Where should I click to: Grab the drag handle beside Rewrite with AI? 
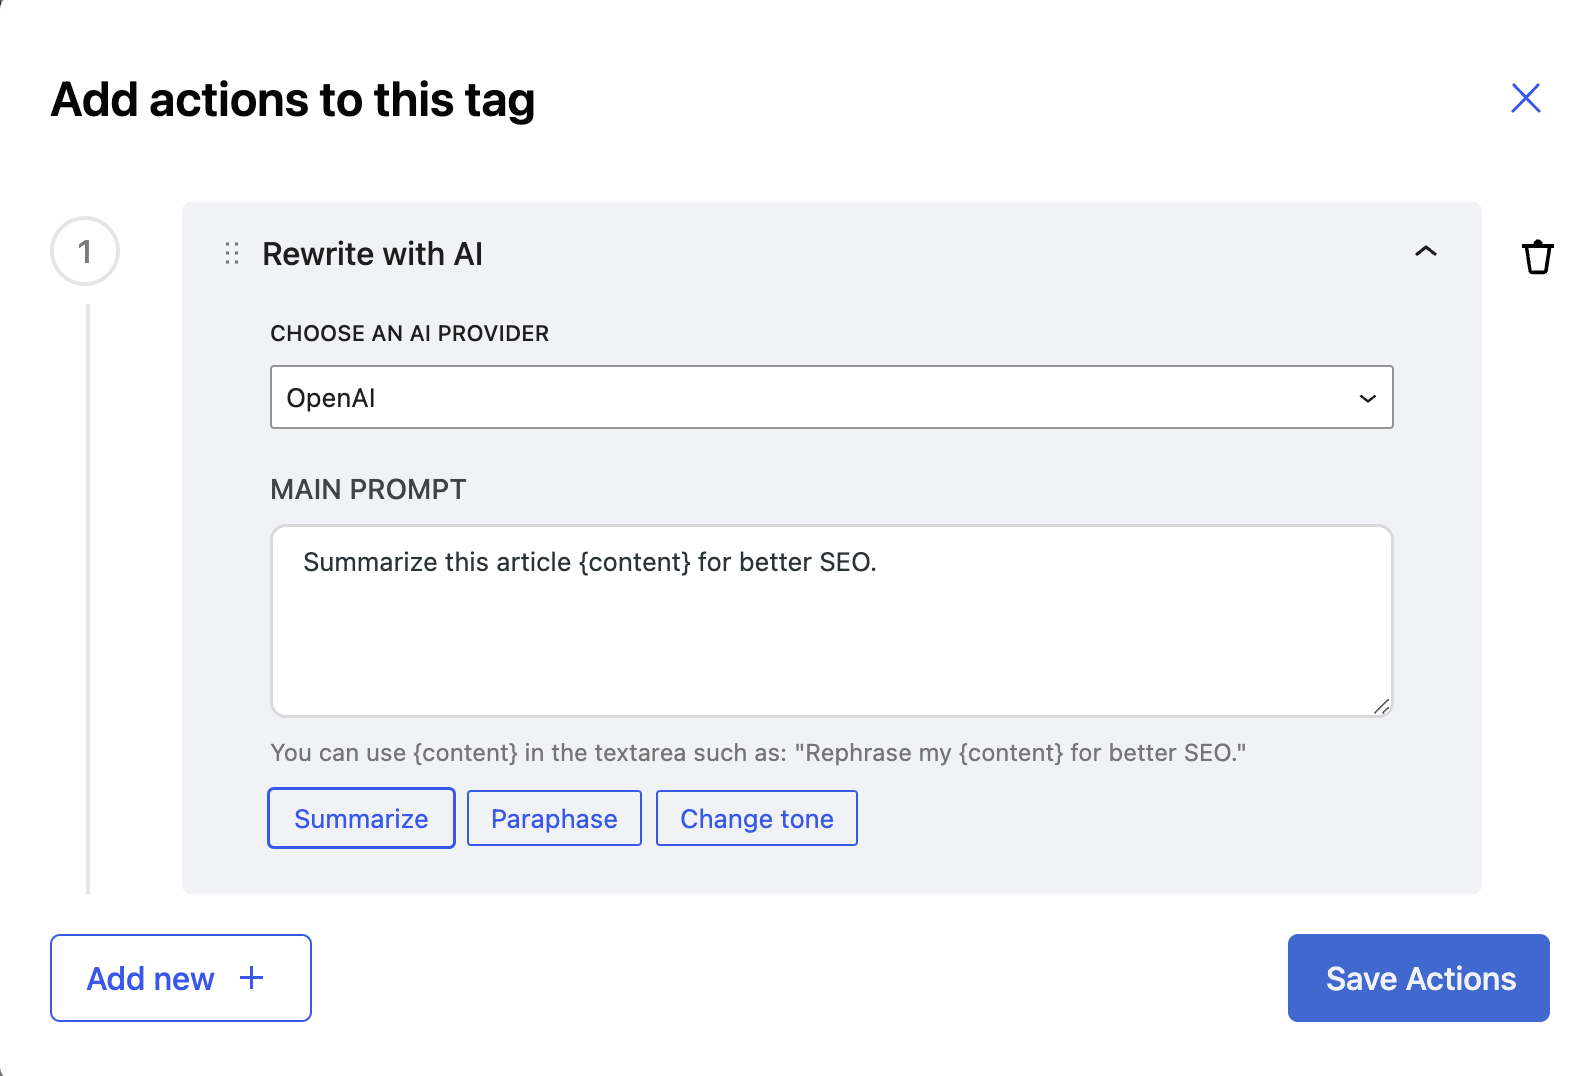(x=232, y=254)
